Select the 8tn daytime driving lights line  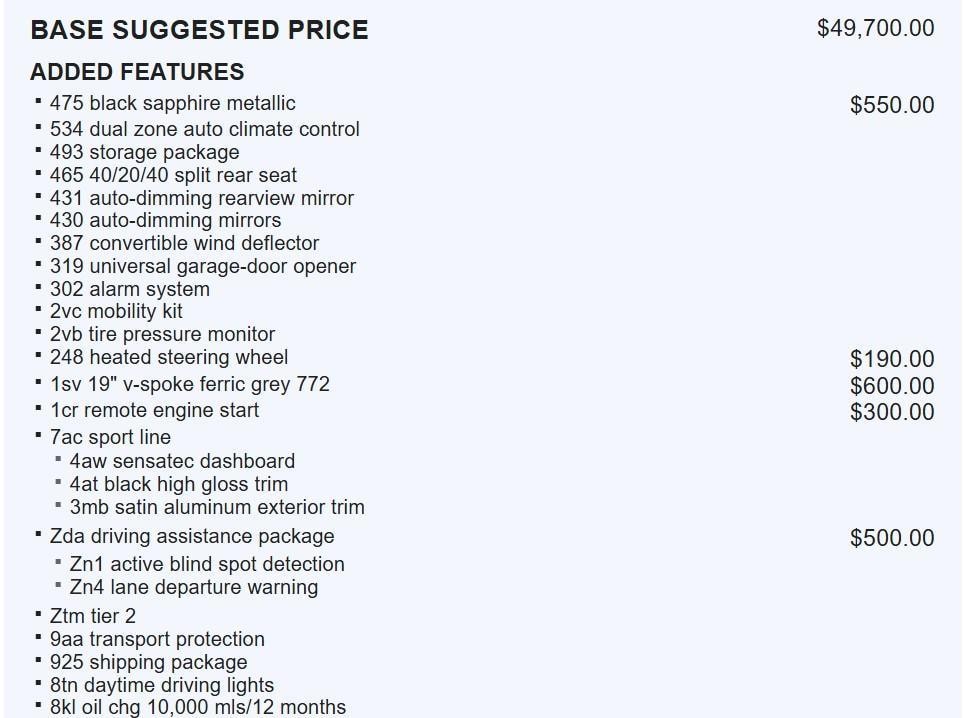pyautogui.click(x=161, y=685)
